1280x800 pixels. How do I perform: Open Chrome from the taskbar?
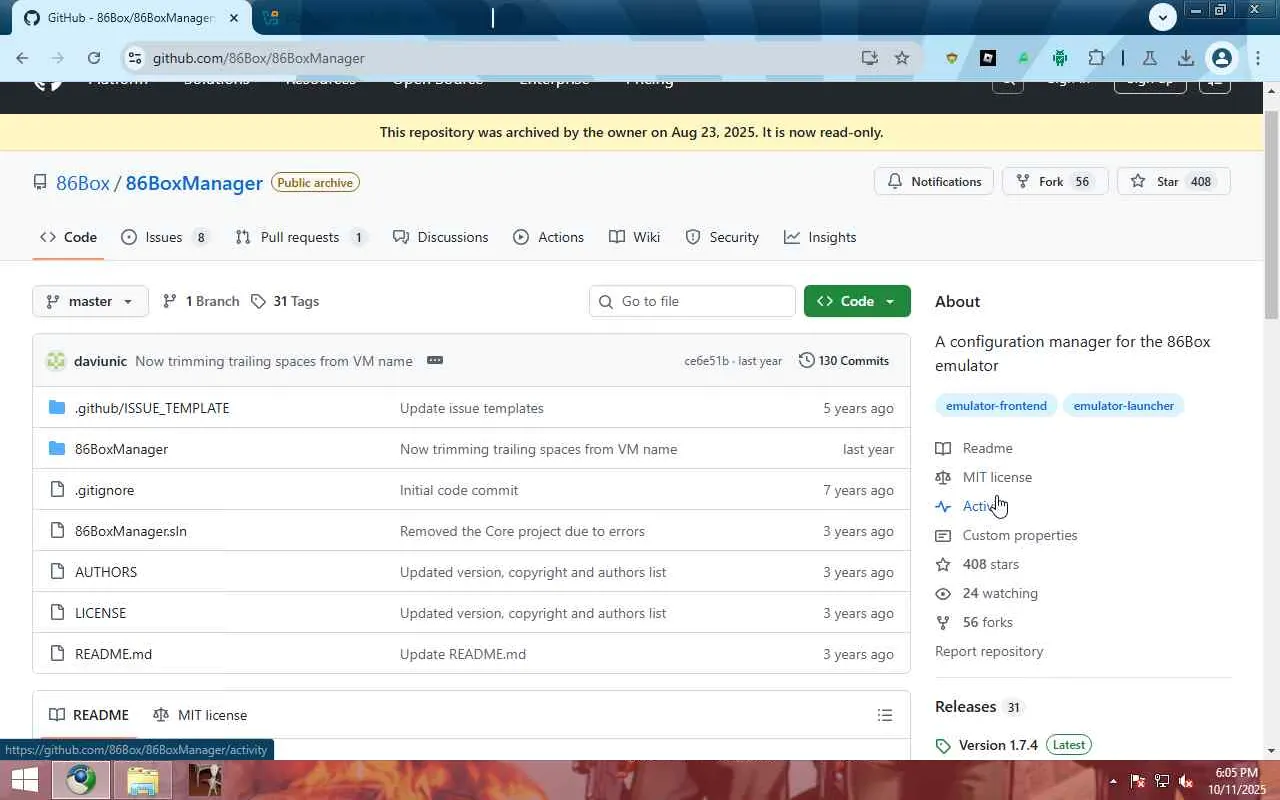pos(81,780)
